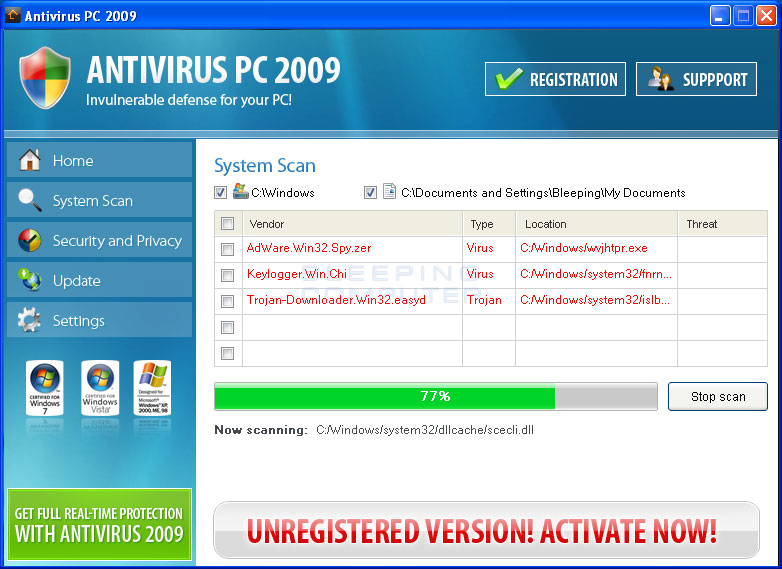
Task: Sort by the Location column header
Action: coord(596,224)
